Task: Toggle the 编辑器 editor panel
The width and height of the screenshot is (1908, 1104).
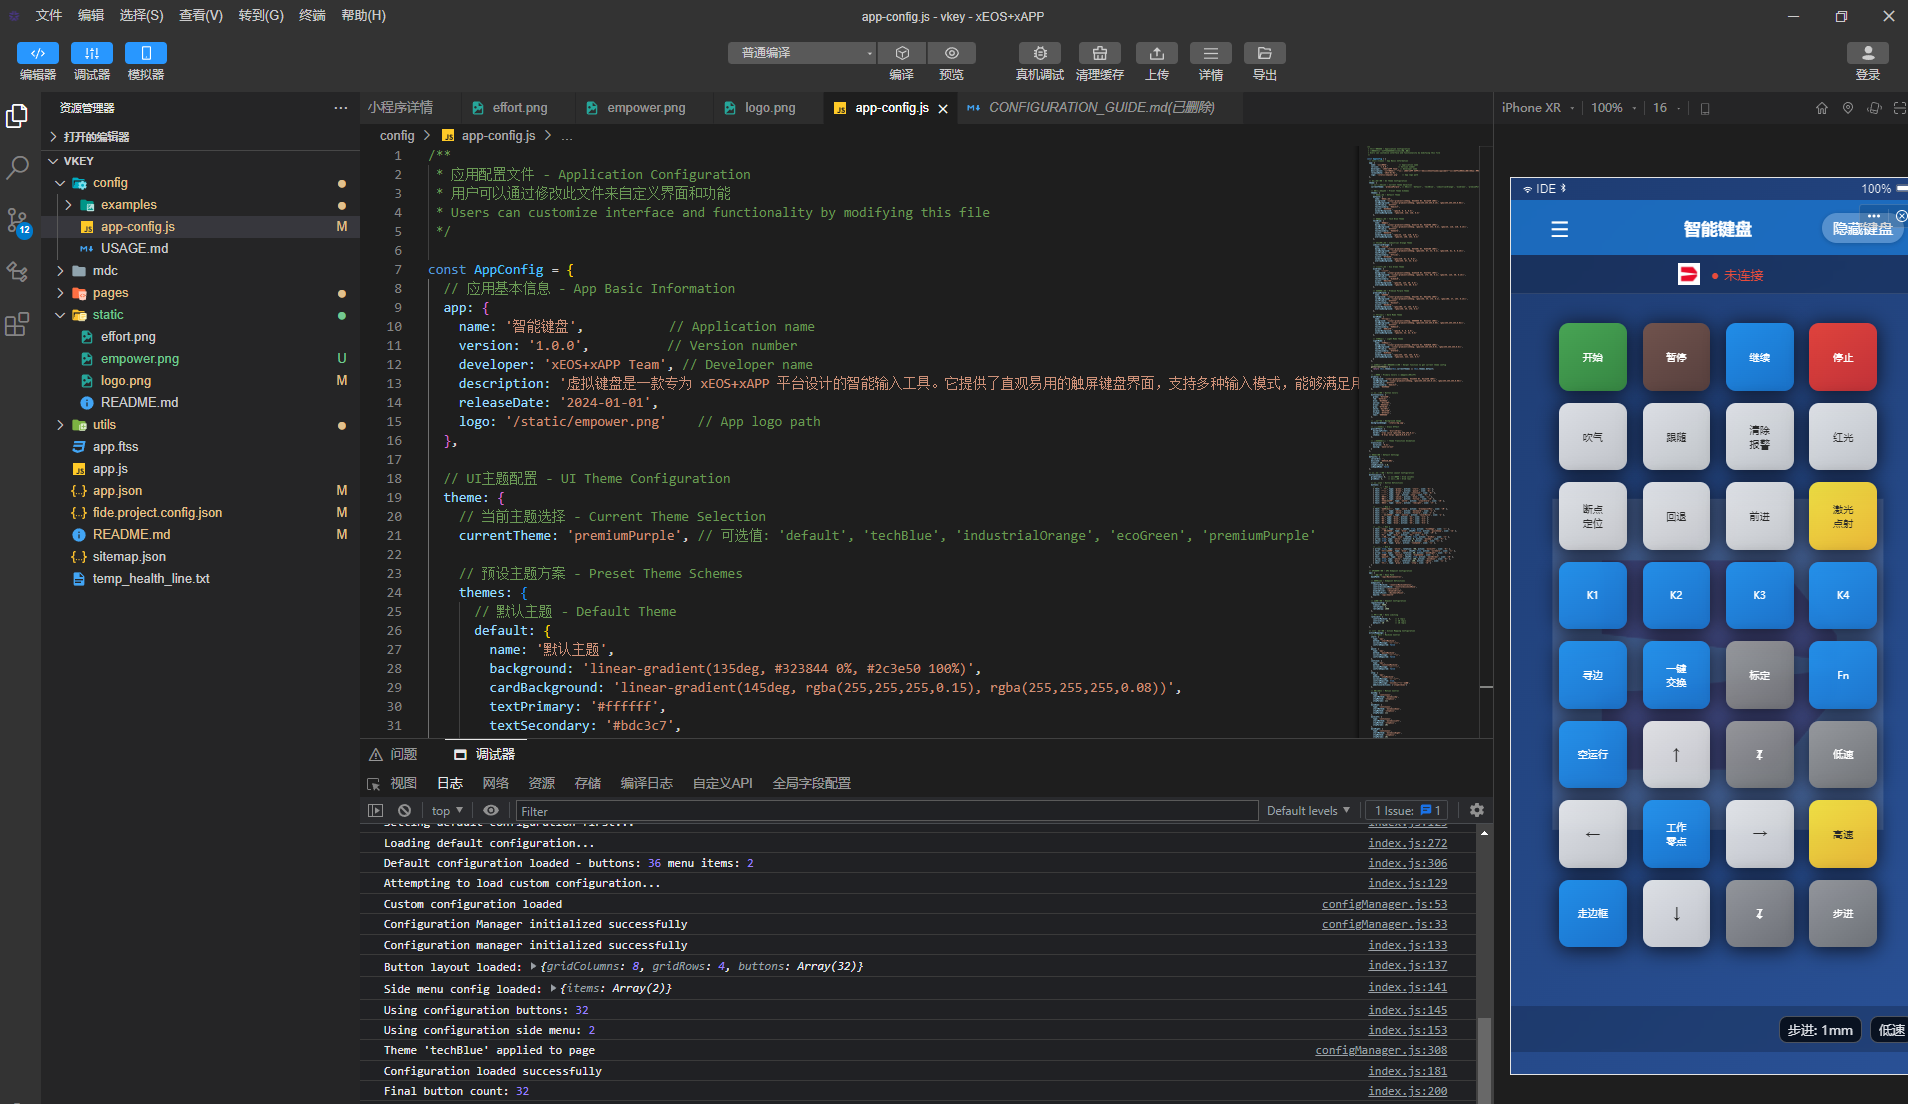Action: 38,53
